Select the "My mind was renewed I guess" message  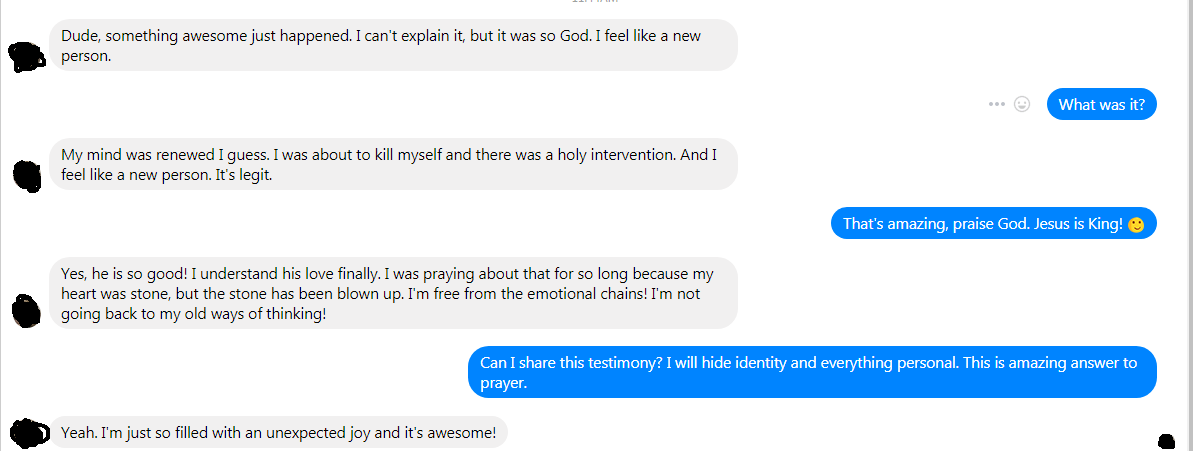pos(393,164)
